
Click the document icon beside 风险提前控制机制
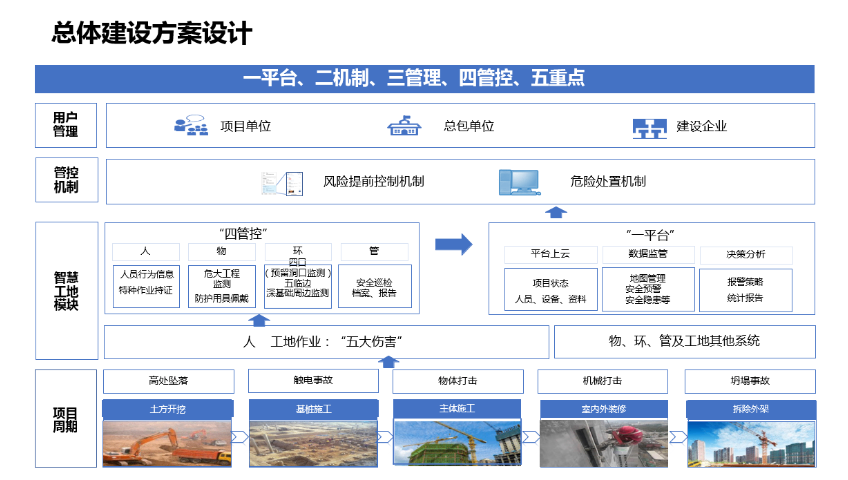click(x=281, y=182)
